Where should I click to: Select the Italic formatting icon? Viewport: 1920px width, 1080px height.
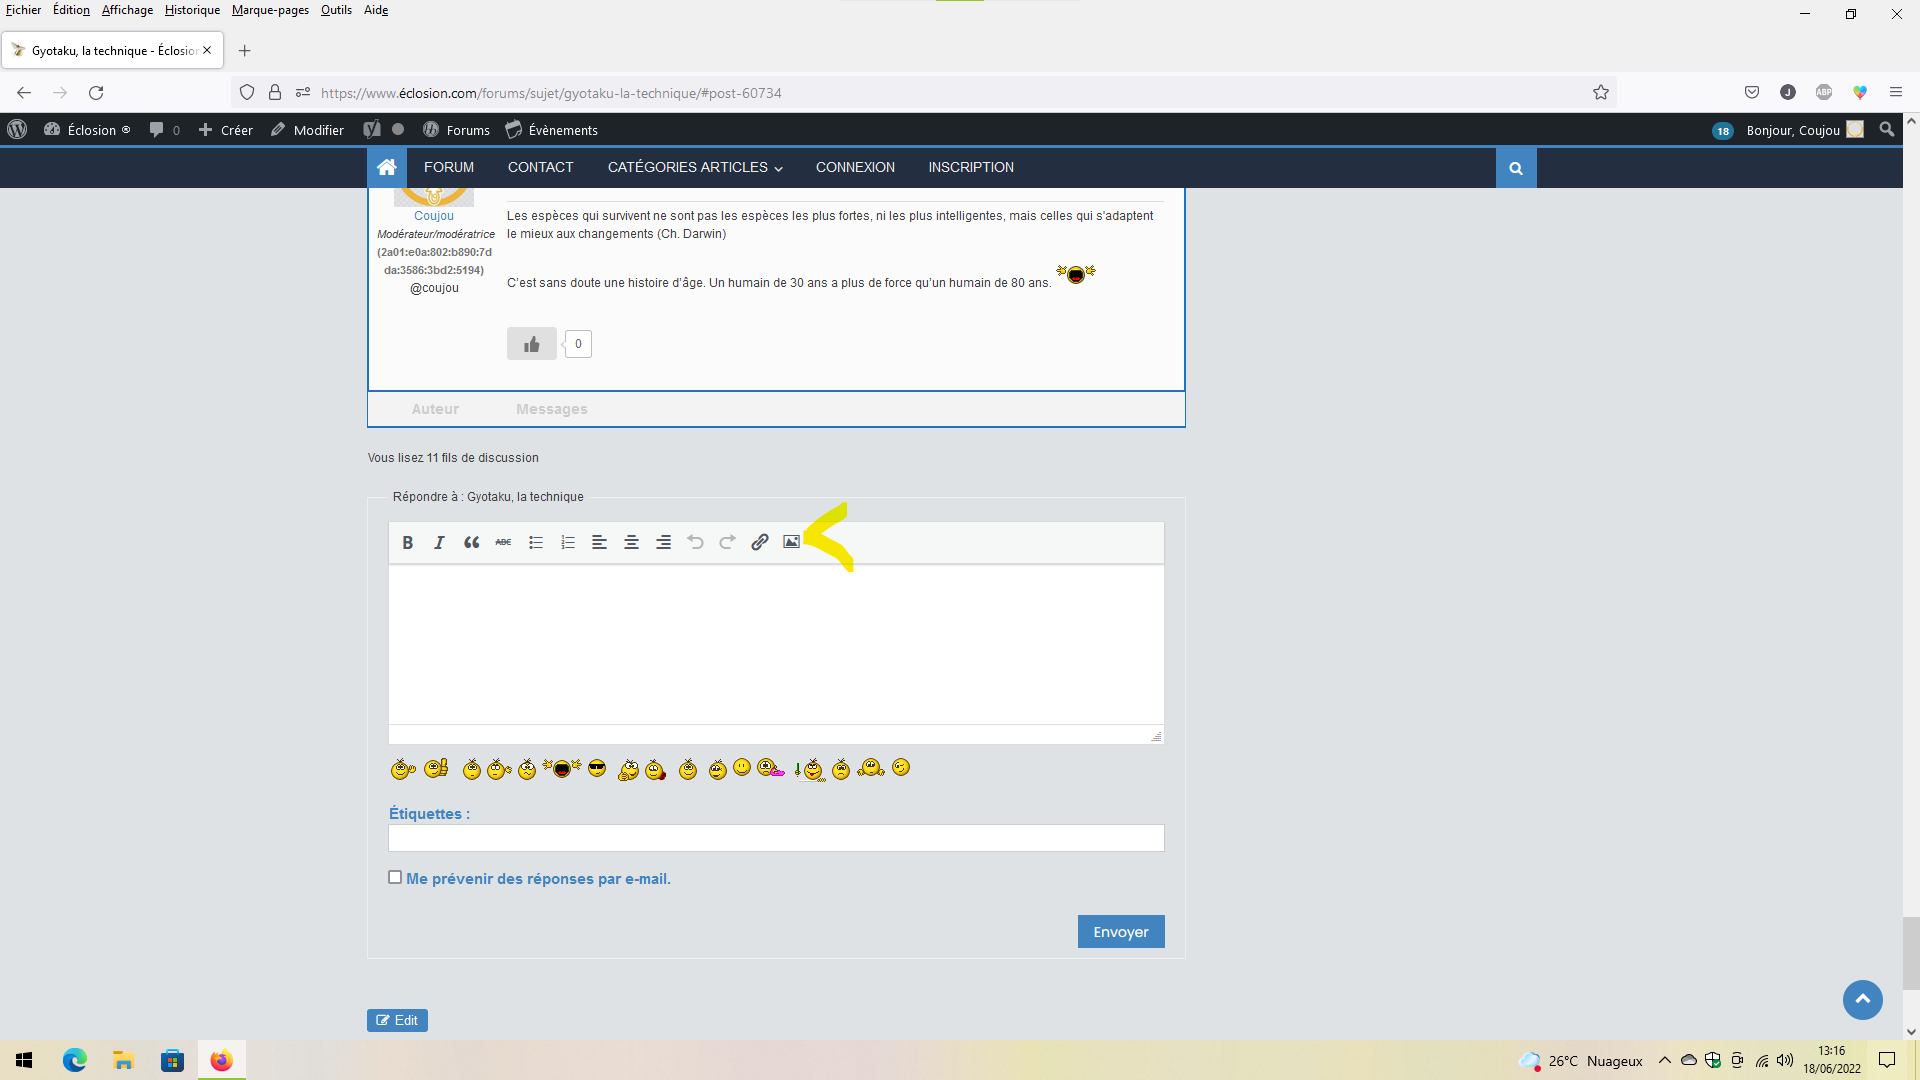pos(439,541)
